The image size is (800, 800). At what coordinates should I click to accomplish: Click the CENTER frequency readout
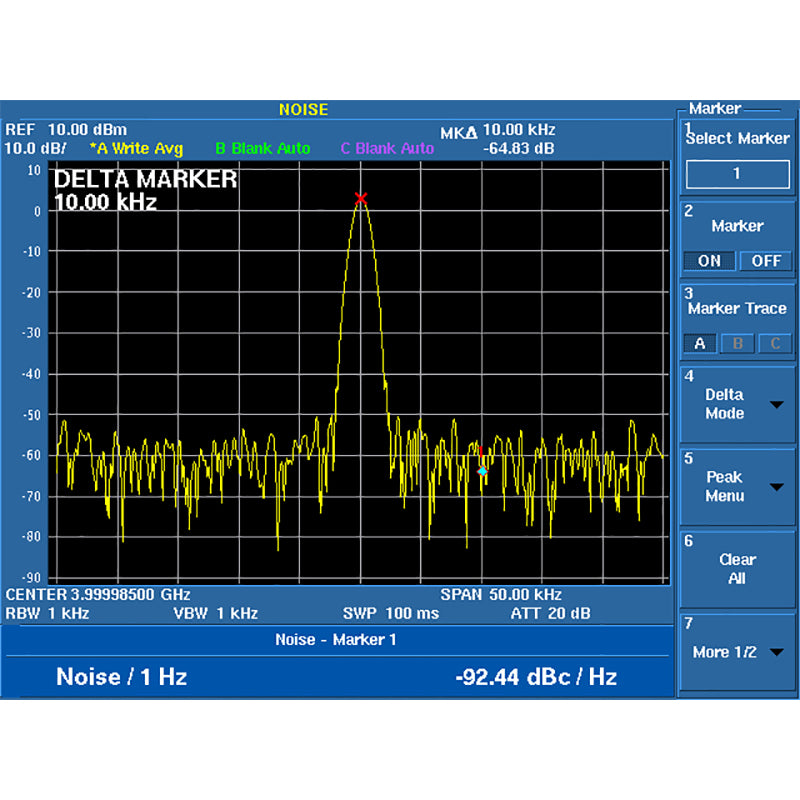pos(98,595)
